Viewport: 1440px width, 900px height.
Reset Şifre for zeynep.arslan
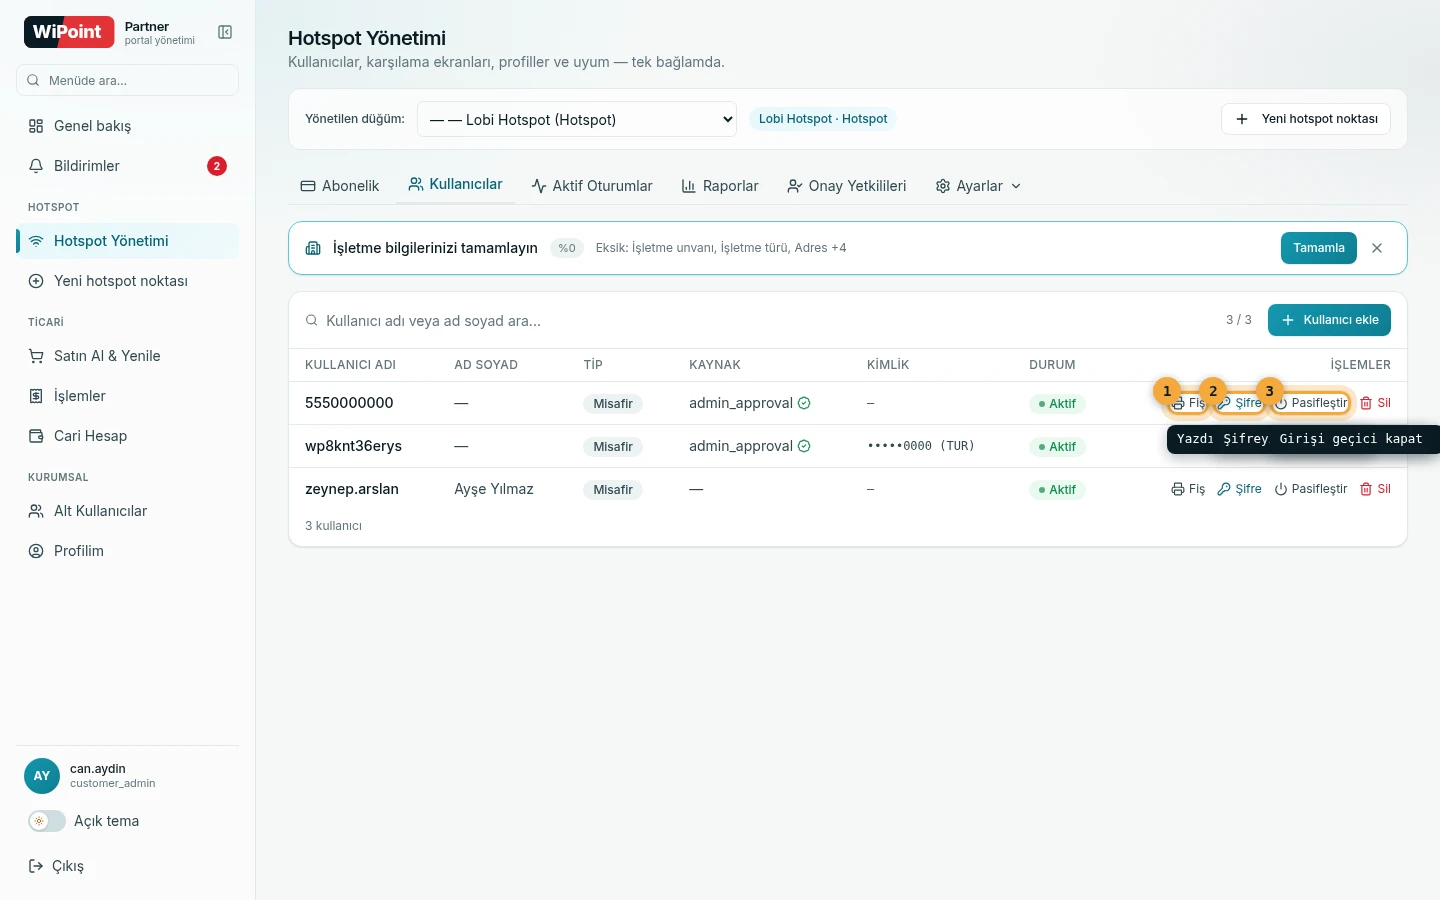point(1240,489)
